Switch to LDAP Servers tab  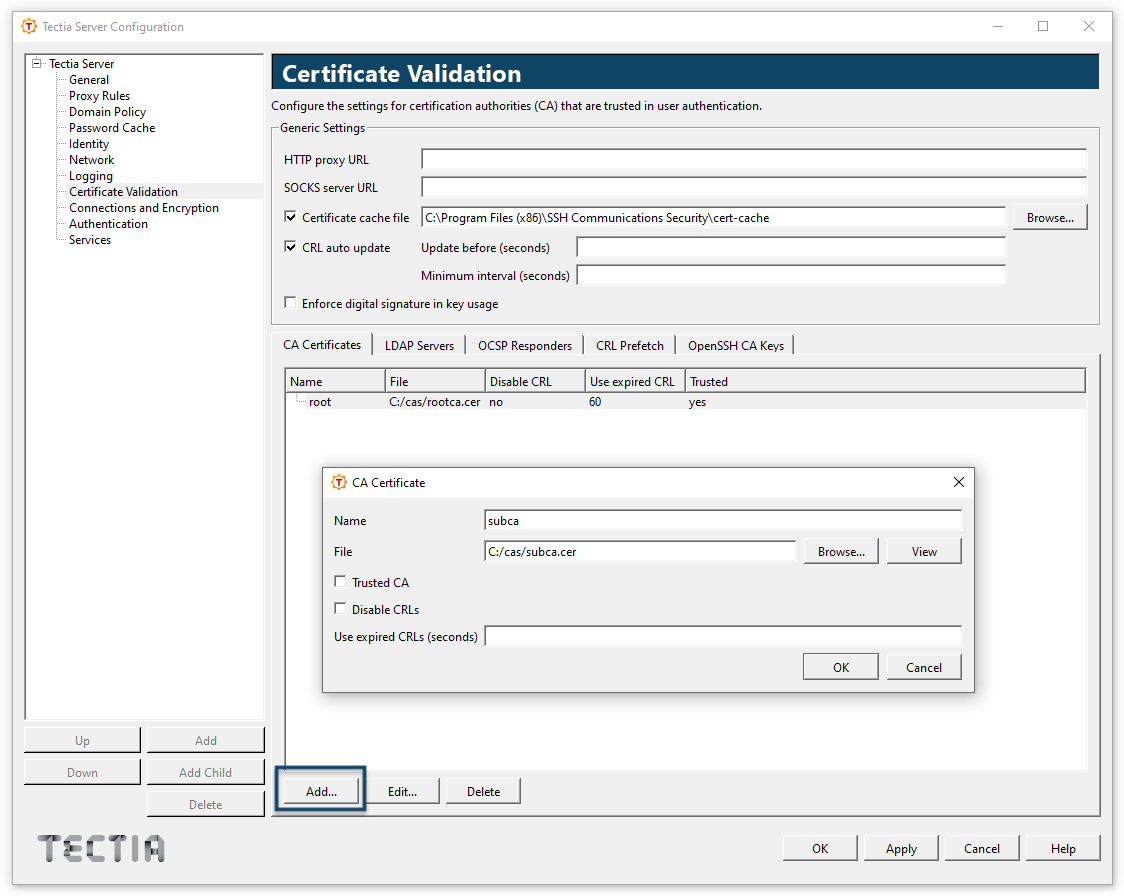tap(419, 345)
